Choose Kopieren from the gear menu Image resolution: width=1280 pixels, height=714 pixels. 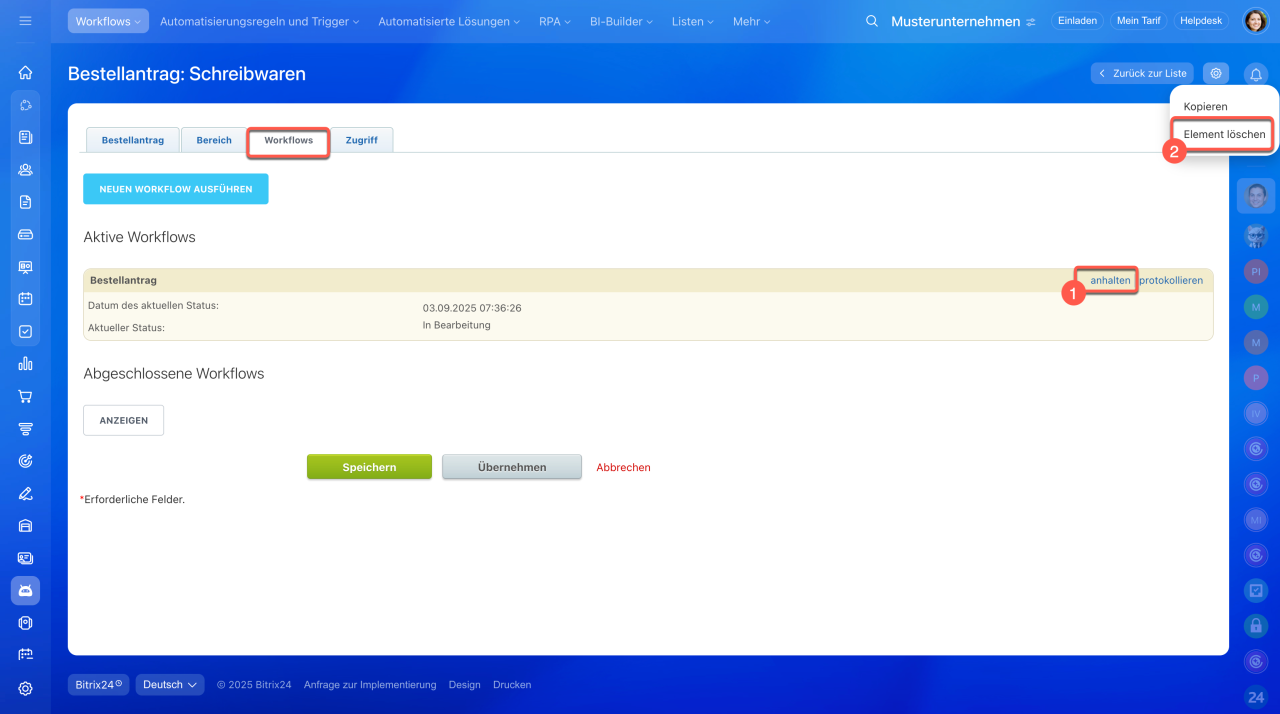point(1205,106)
